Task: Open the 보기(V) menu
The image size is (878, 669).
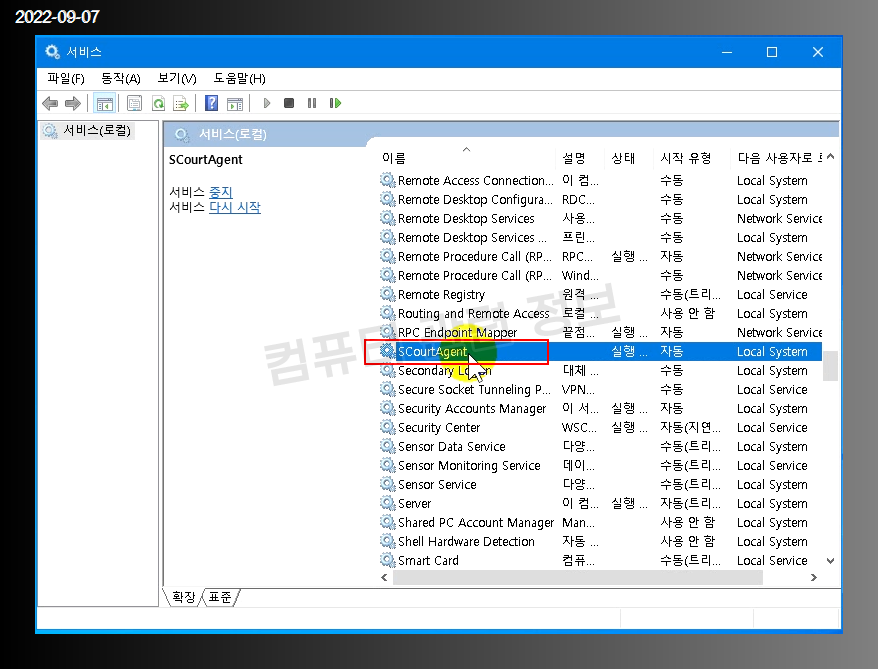Action: point(177,78)
